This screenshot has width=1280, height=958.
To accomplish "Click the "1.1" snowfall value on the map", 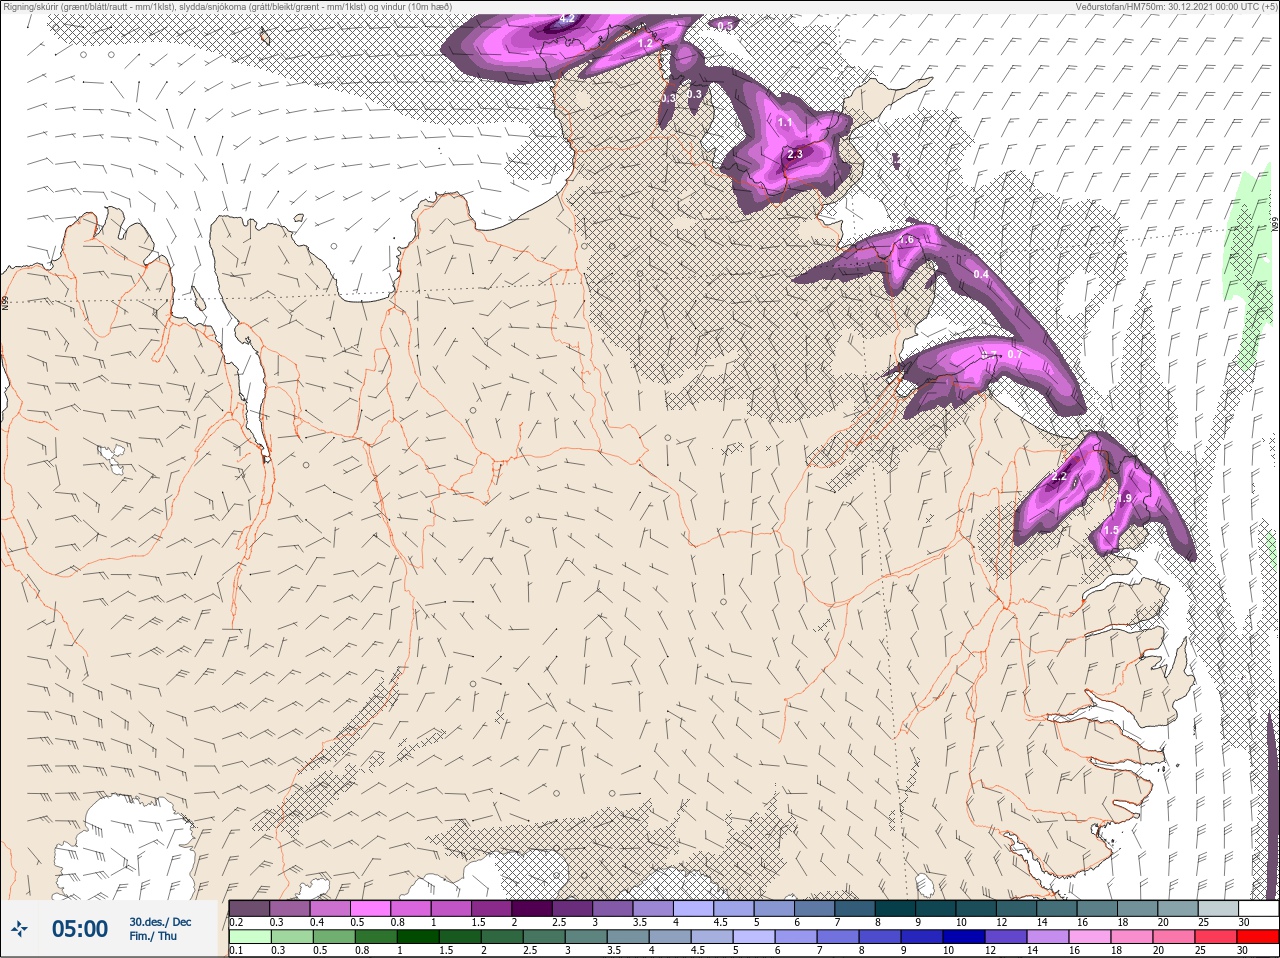I will tap(785, 122).
